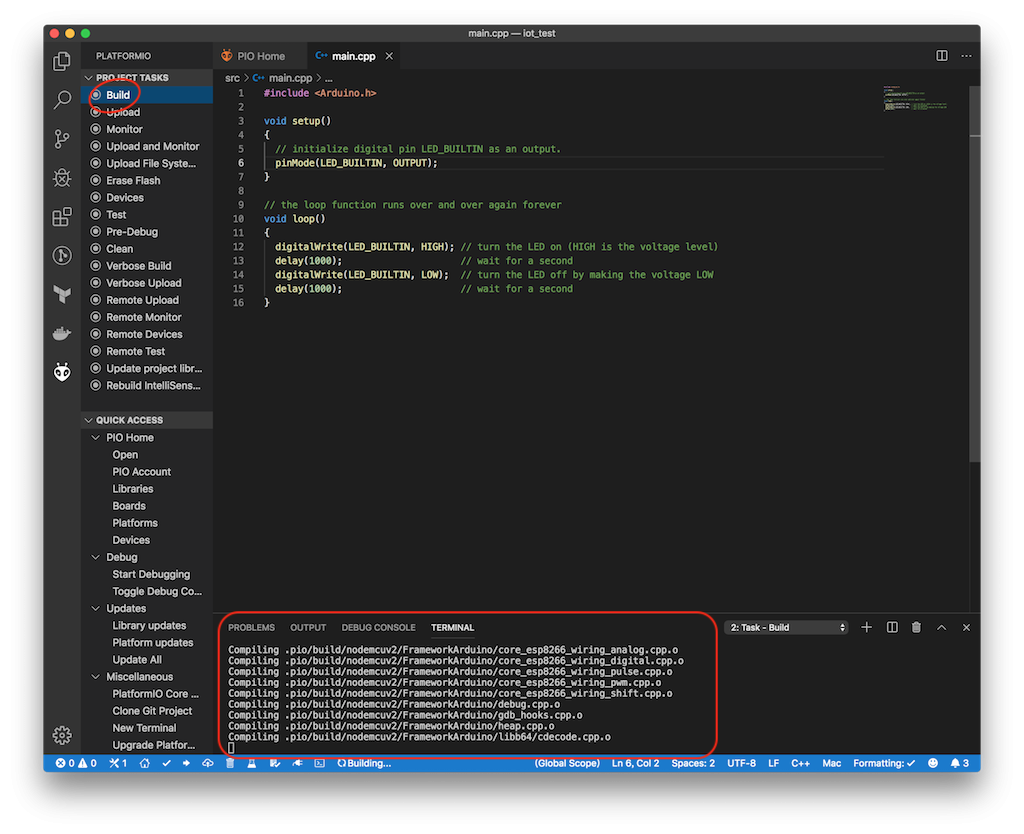Run the Upload project task
The height and width of the screenshot is (834, 1024).
(147, 112)
